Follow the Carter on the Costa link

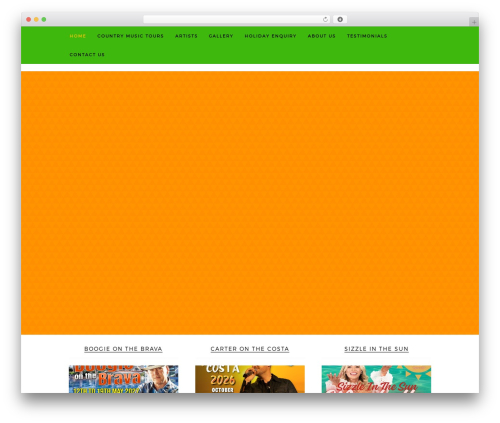pos(250,349)
